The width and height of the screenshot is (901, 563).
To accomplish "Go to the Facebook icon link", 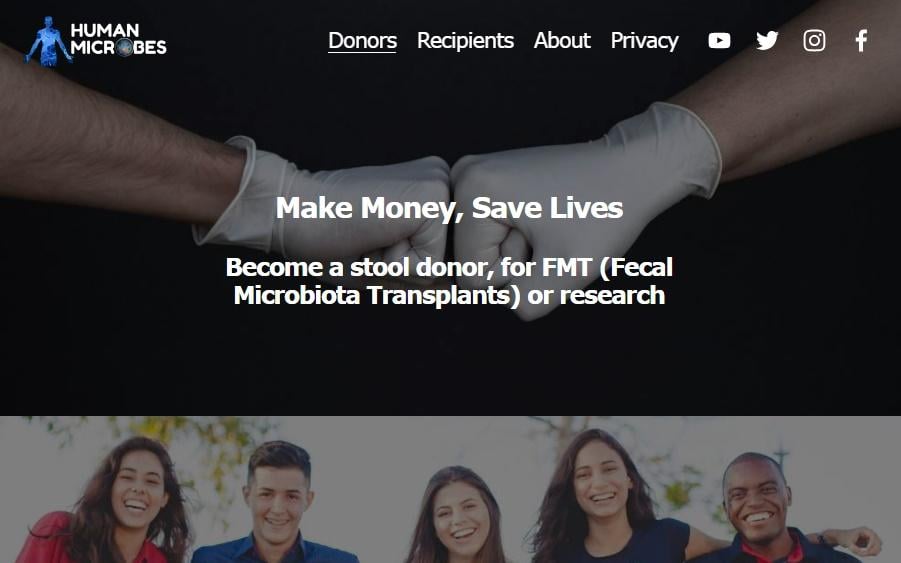I will pyautogui.click(x=861, y=41).
